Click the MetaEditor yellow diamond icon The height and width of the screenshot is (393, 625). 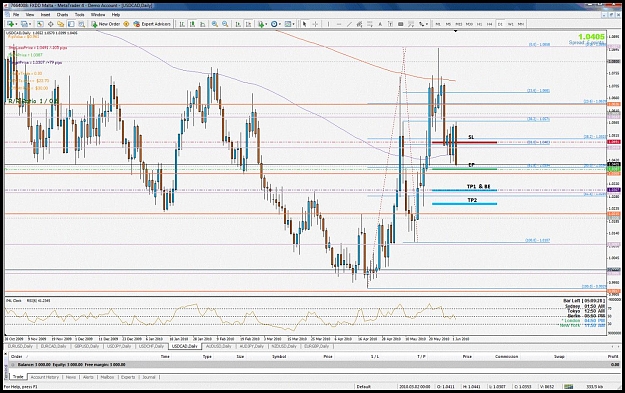pyautogui.click(x=126, y=24)
